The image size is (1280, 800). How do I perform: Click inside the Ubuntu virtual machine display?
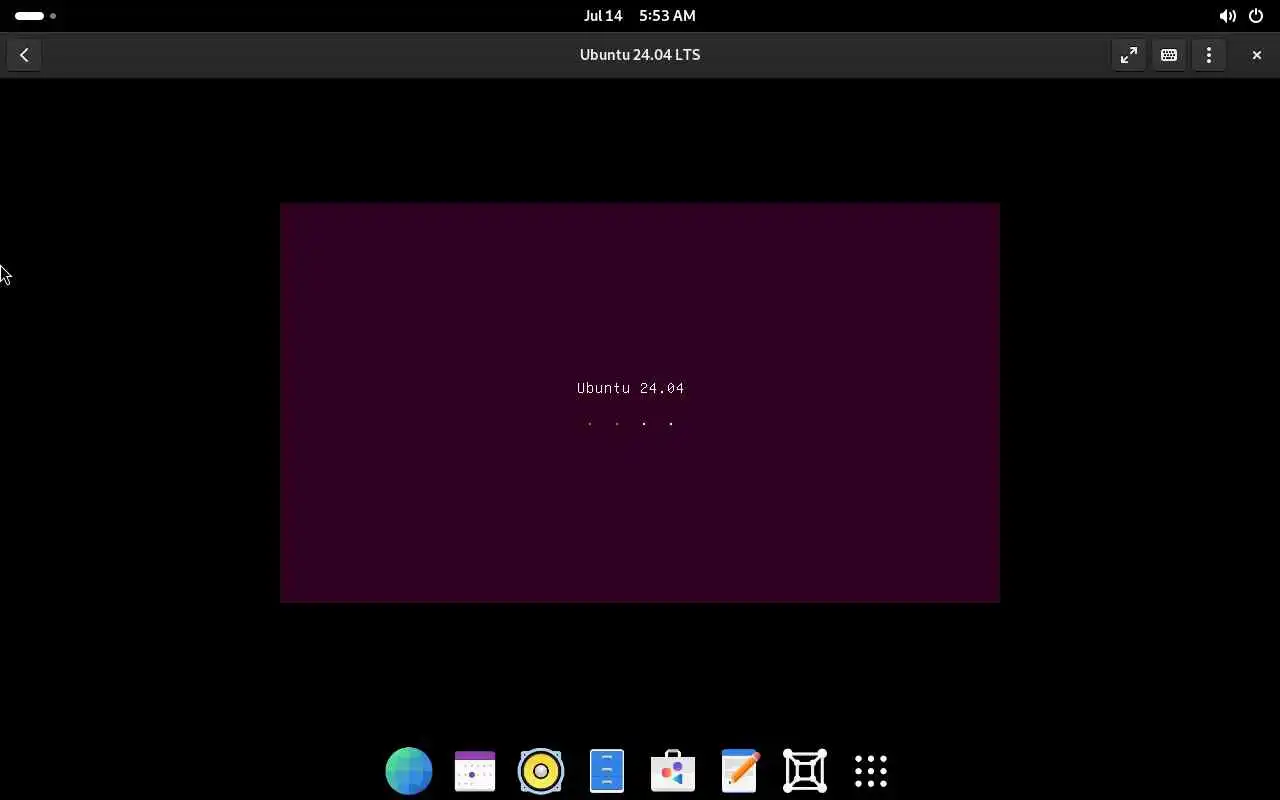pyautogui.click(x=640, y=403)
